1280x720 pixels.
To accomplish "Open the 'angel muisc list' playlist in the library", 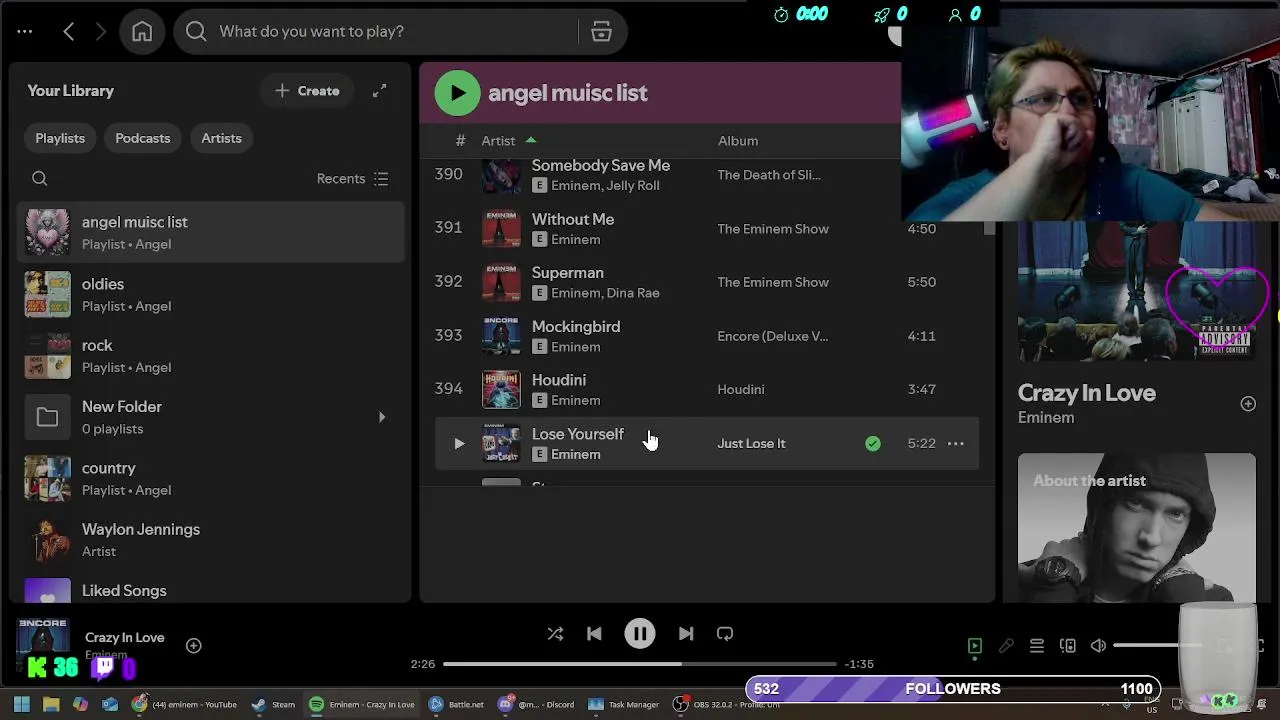I will (x=211, y=232).
